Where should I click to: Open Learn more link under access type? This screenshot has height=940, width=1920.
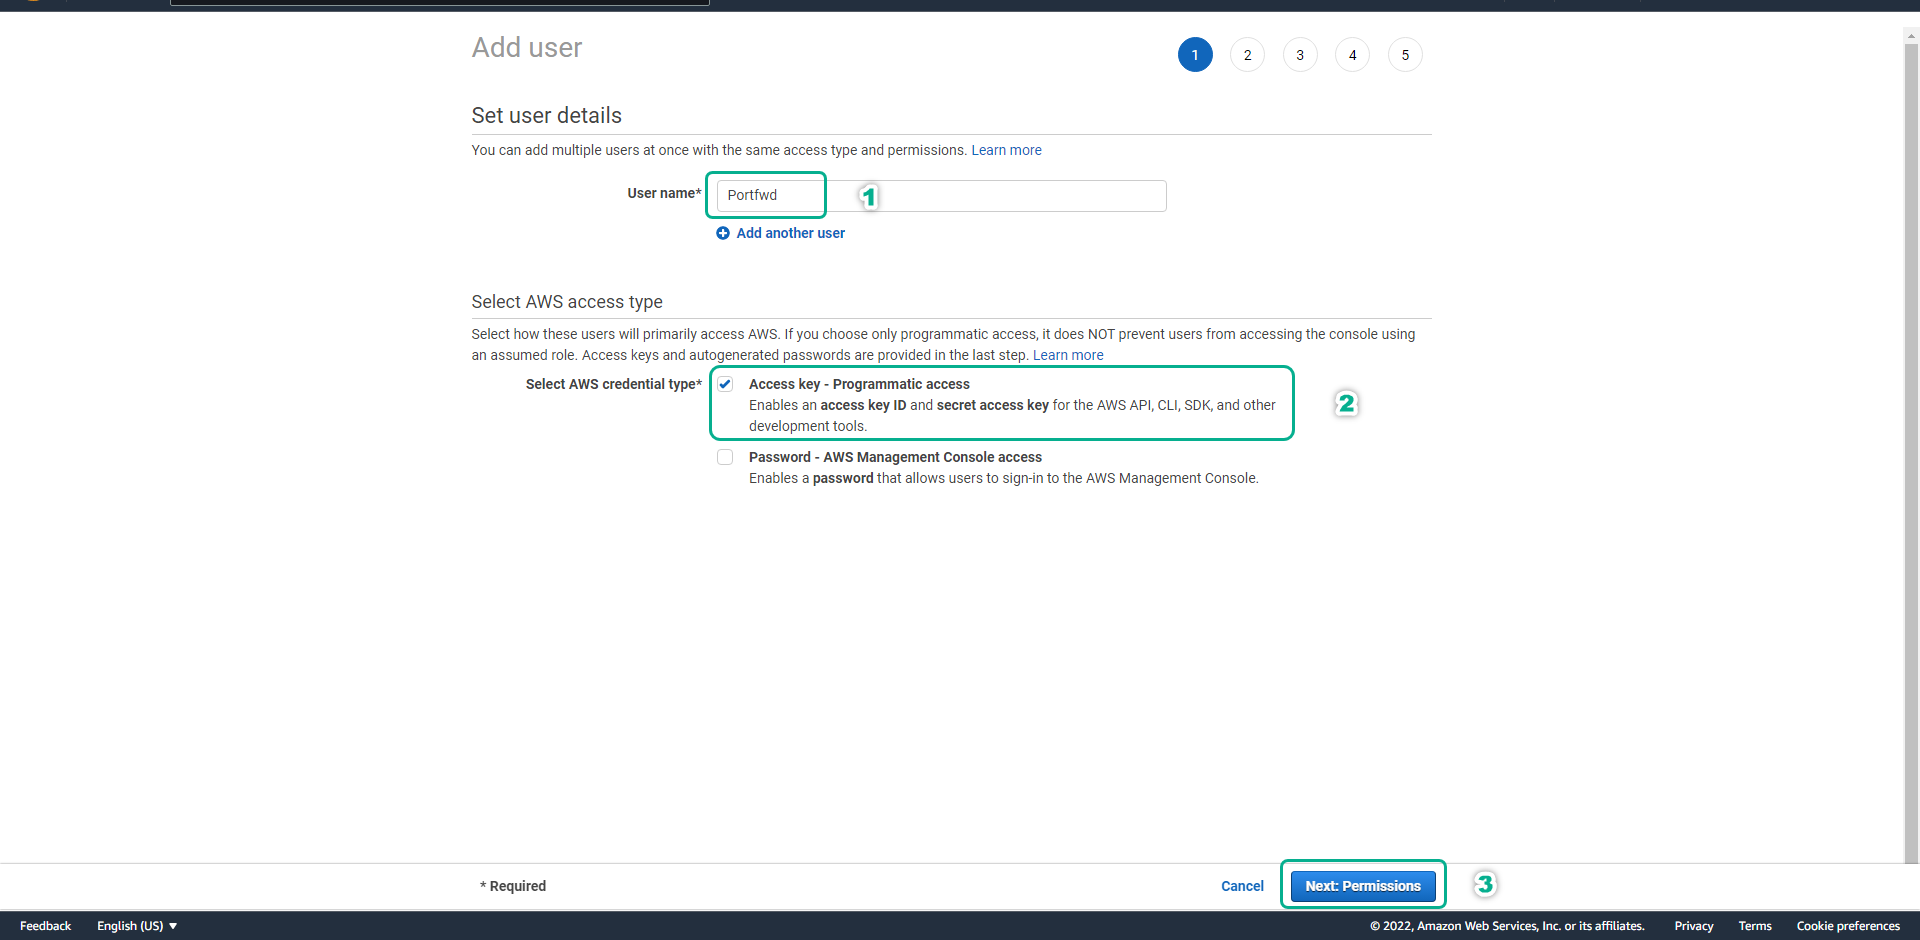click(1068, 355)
